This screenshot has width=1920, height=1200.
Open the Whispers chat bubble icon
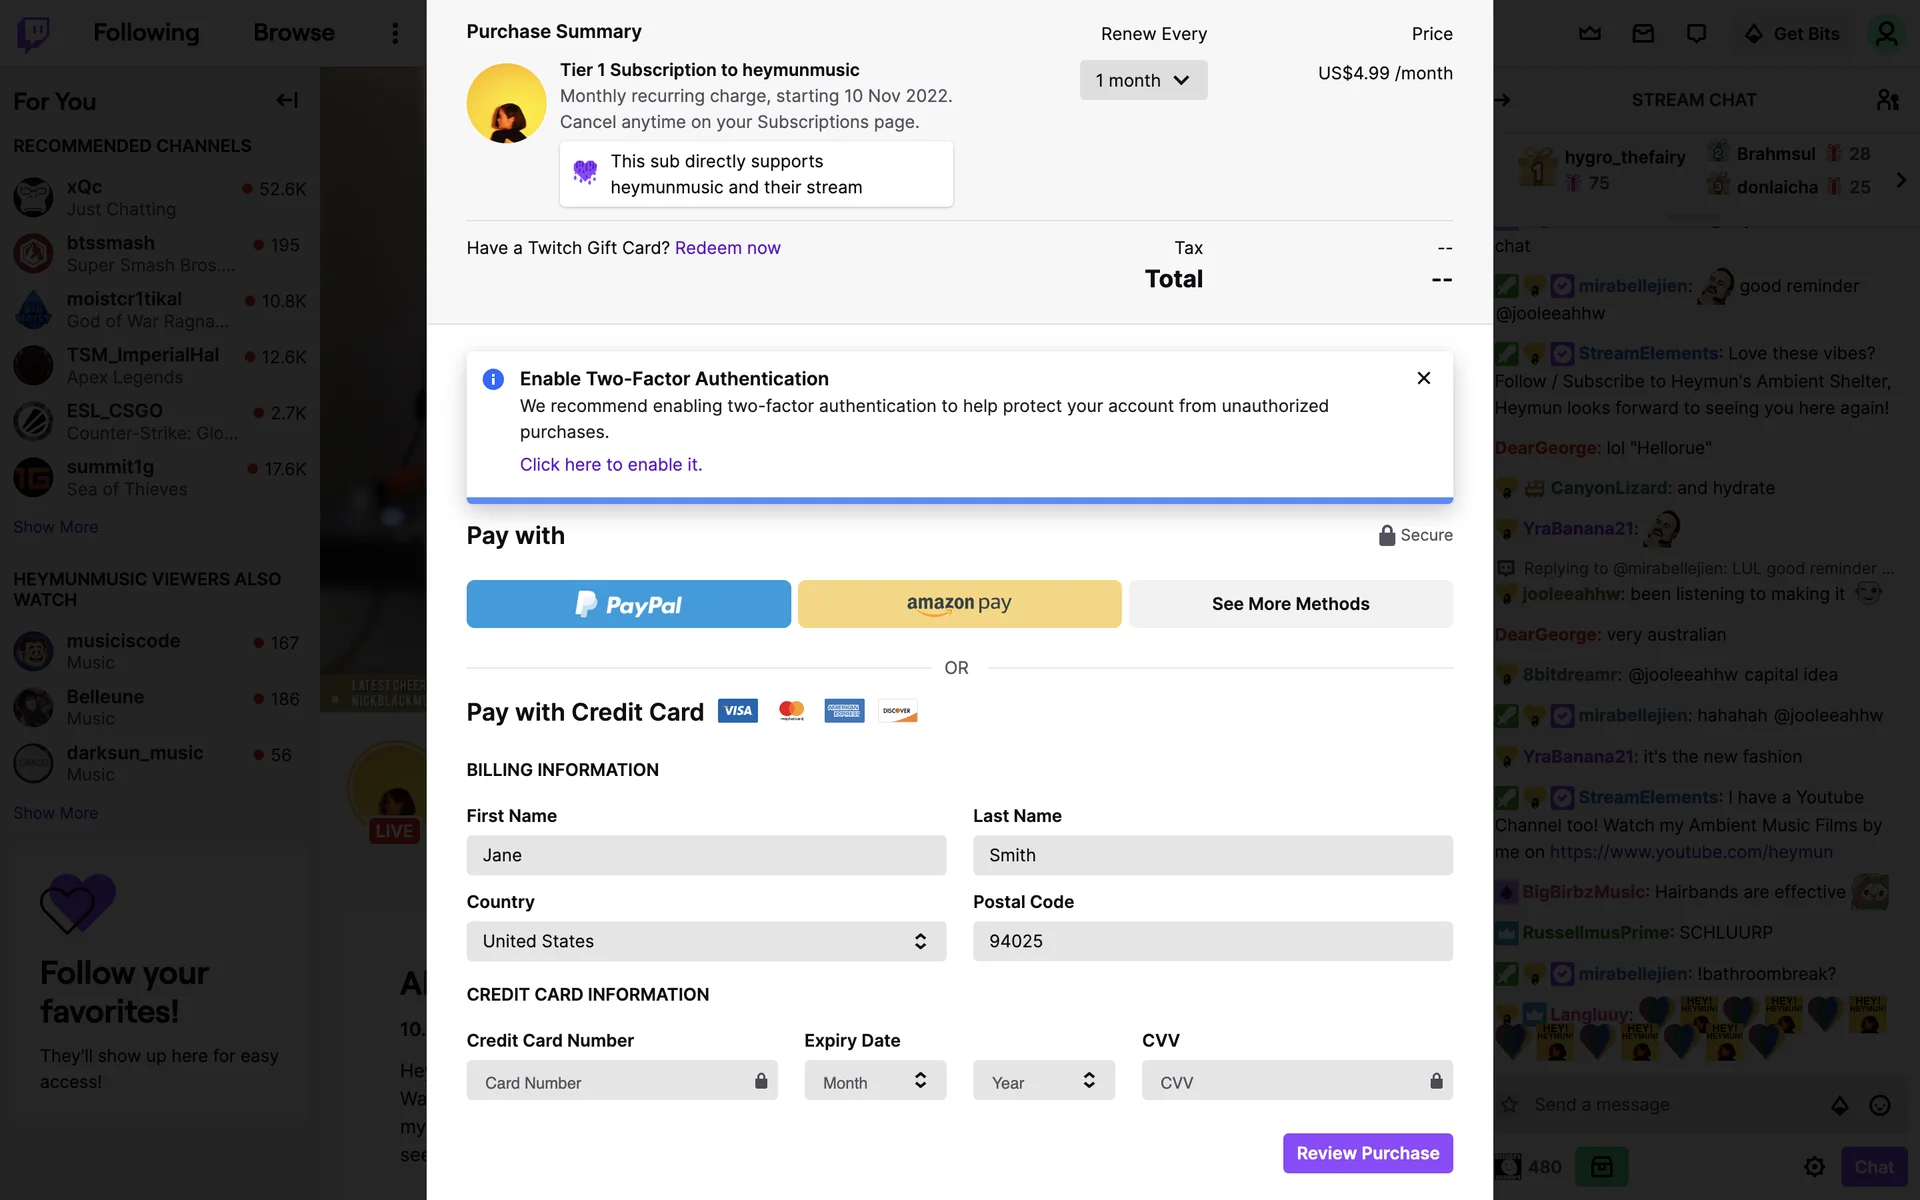coord(1696,33)
